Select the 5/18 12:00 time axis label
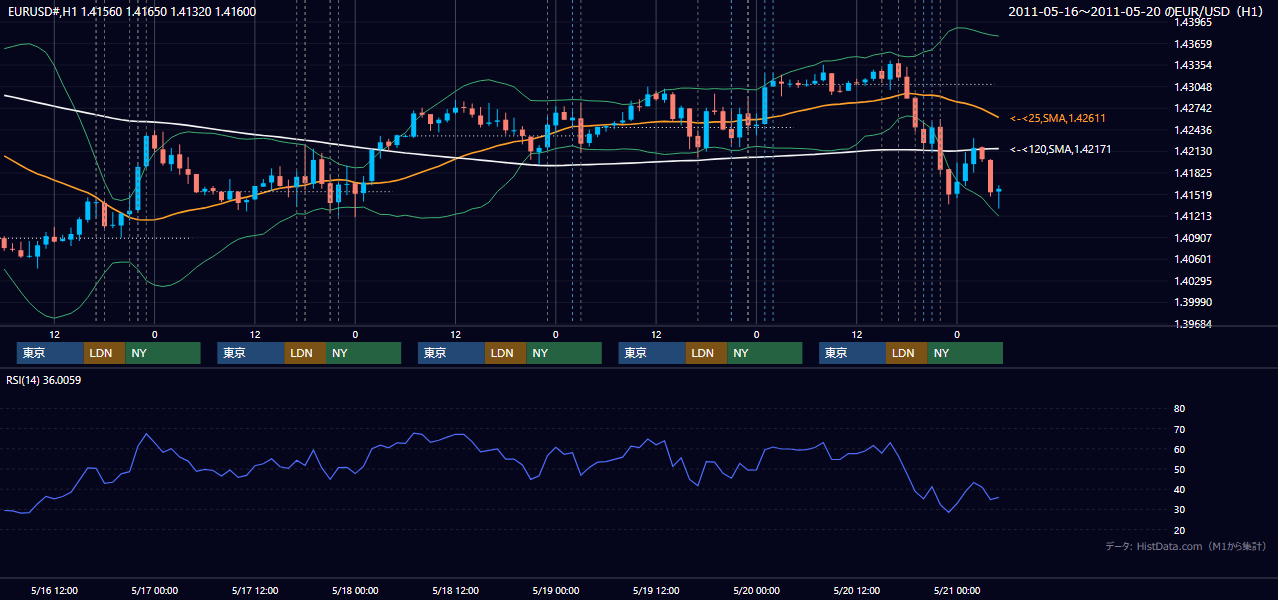This screenshot has width=1278, height=600. tap(455, 590)
